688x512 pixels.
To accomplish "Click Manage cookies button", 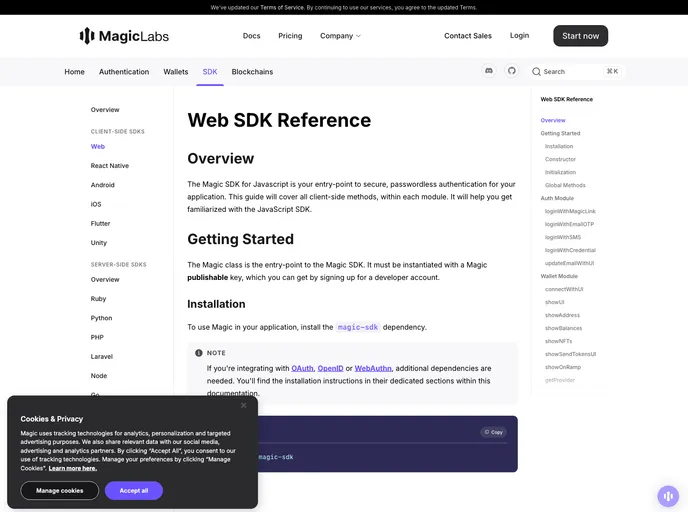I will click(60, 491).
